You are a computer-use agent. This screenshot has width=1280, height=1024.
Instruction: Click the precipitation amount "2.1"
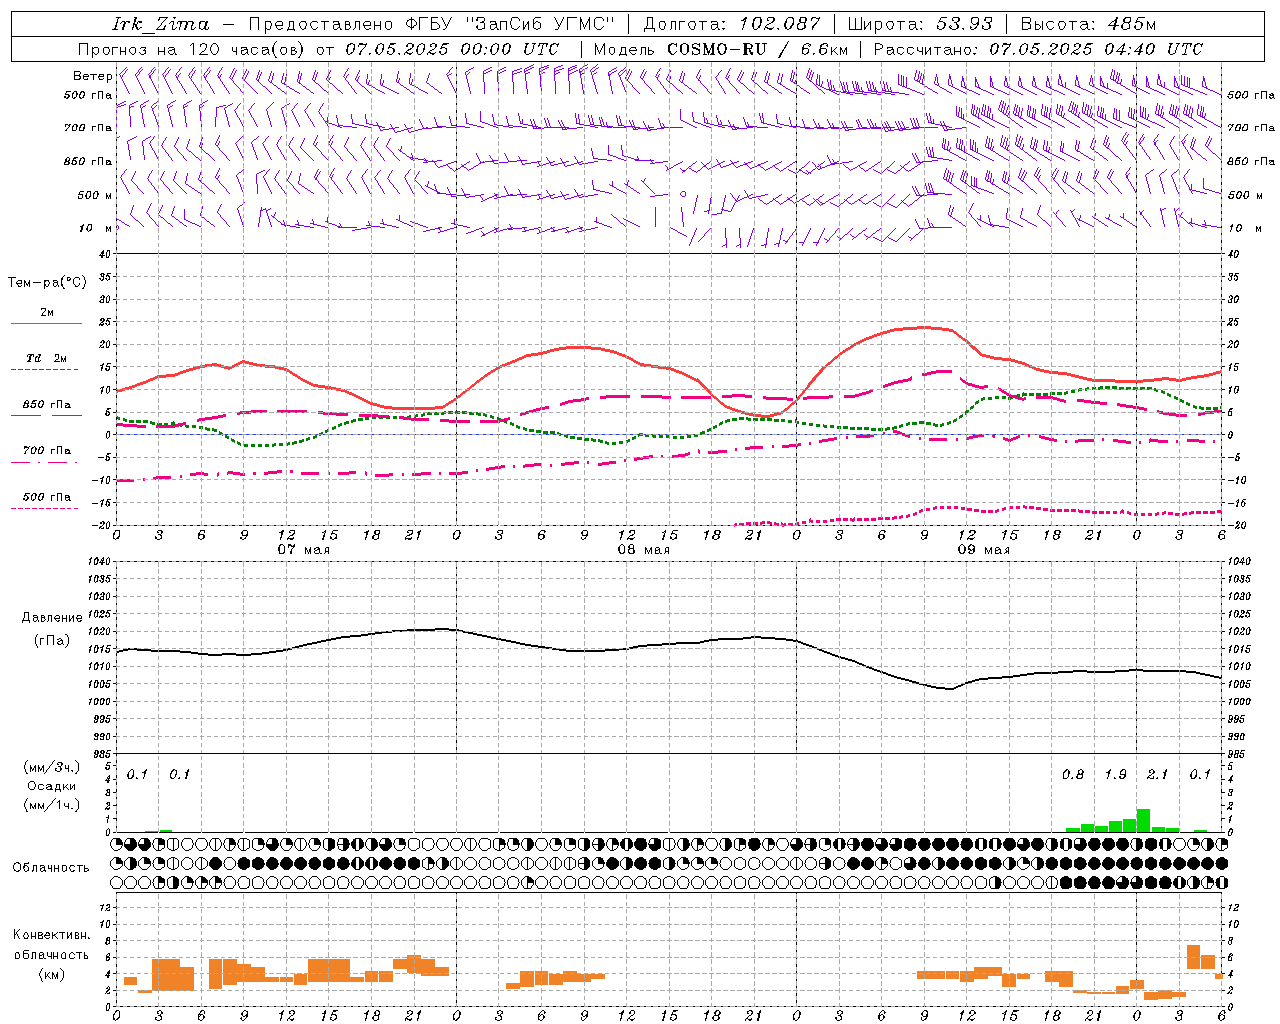tap(1157, 774)
